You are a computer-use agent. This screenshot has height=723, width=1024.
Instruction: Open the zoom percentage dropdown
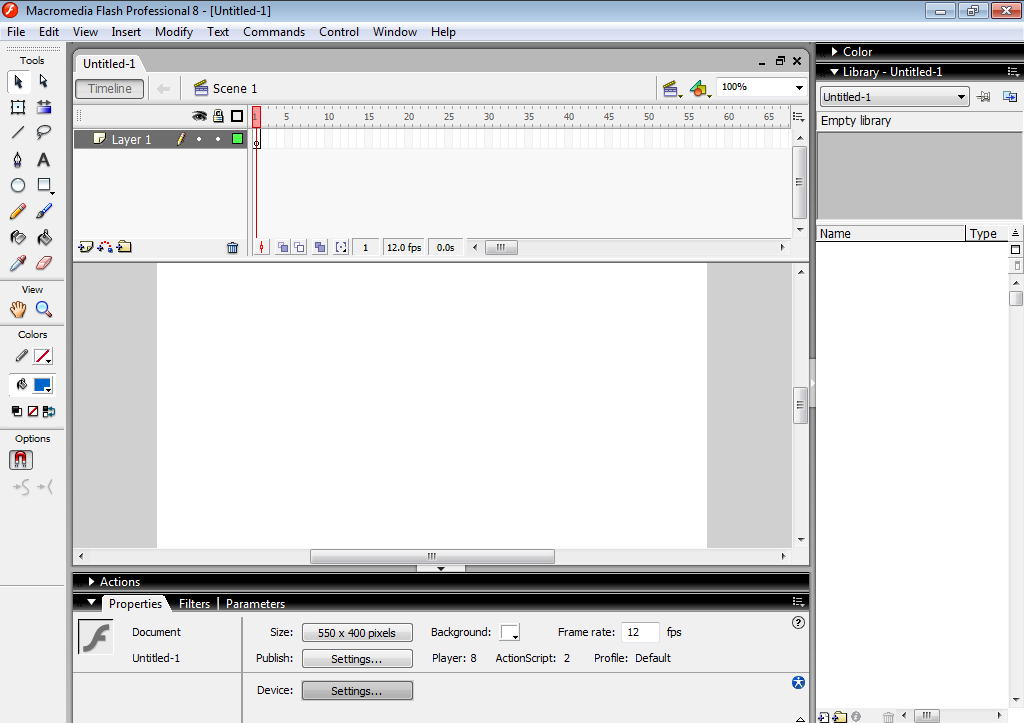click(799, 88)
